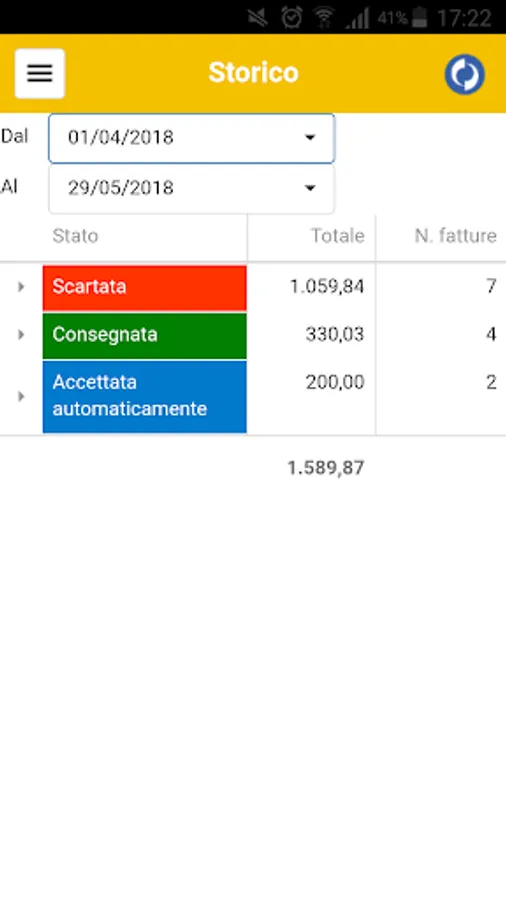The image size is (506, 900).
Task: Expand the Scartata row arrow
Action: point(21,286)
